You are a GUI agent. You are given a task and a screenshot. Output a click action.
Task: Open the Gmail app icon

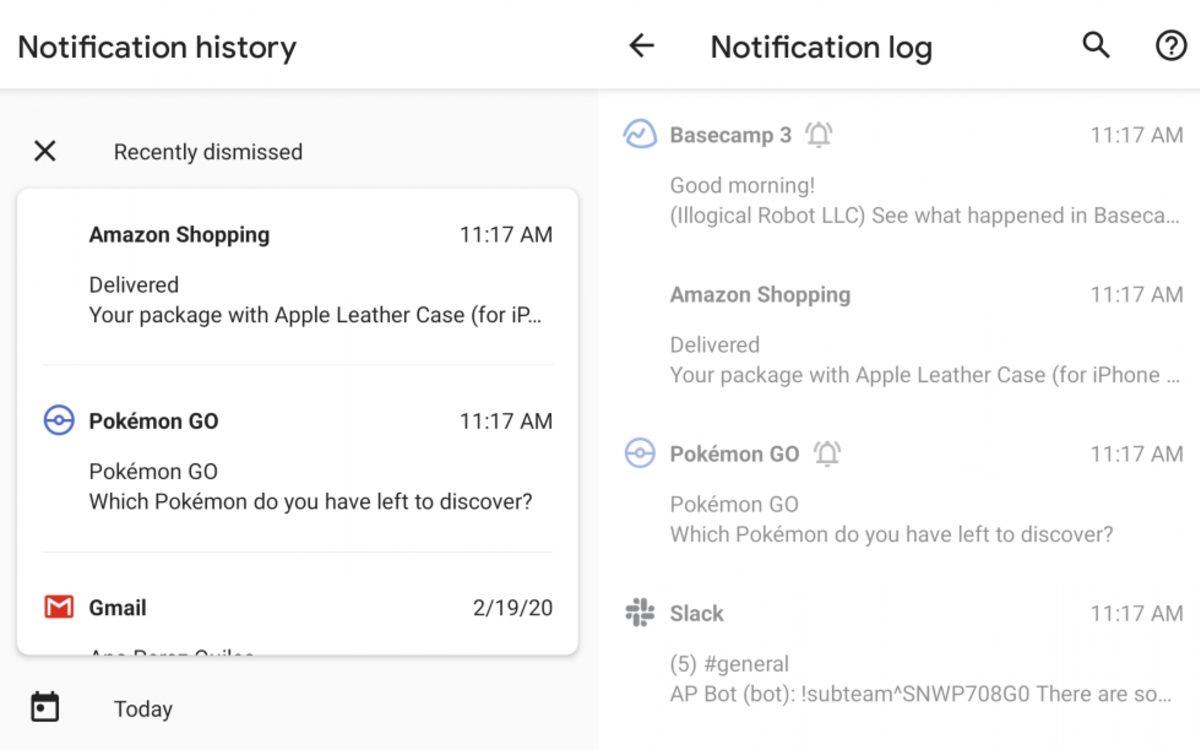(59, 607)
